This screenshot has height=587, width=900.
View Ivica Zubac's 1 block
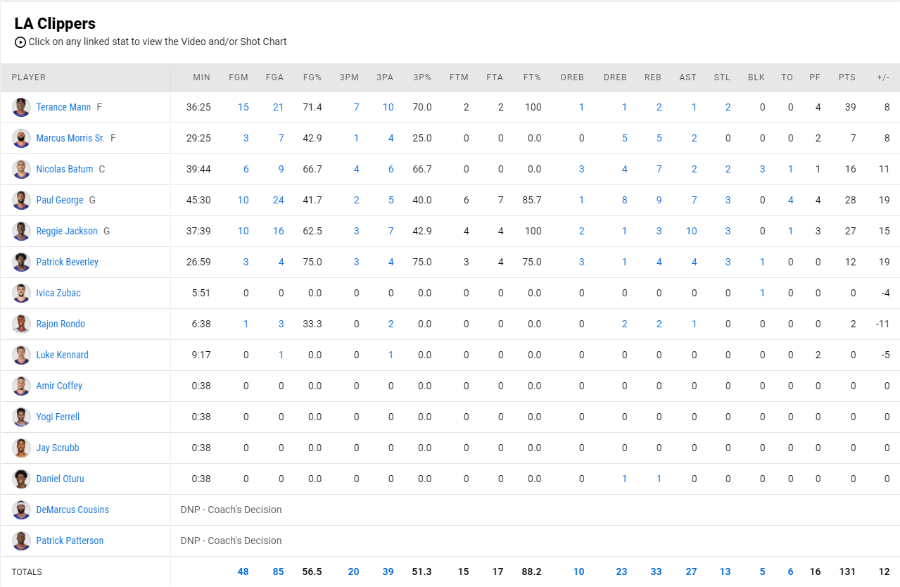tap(762, 293)
